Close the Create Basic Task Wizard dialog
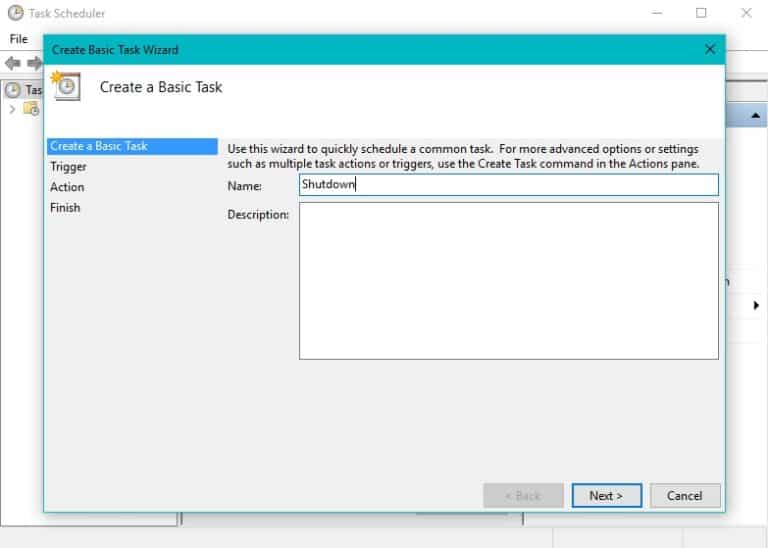Screen dimensions: 768x548 click(710, 49)
